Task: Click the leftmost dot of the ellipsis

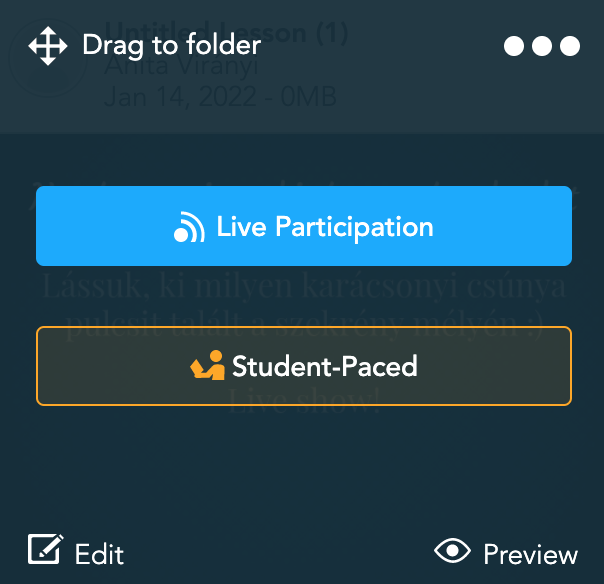Action: click(514, 46)
